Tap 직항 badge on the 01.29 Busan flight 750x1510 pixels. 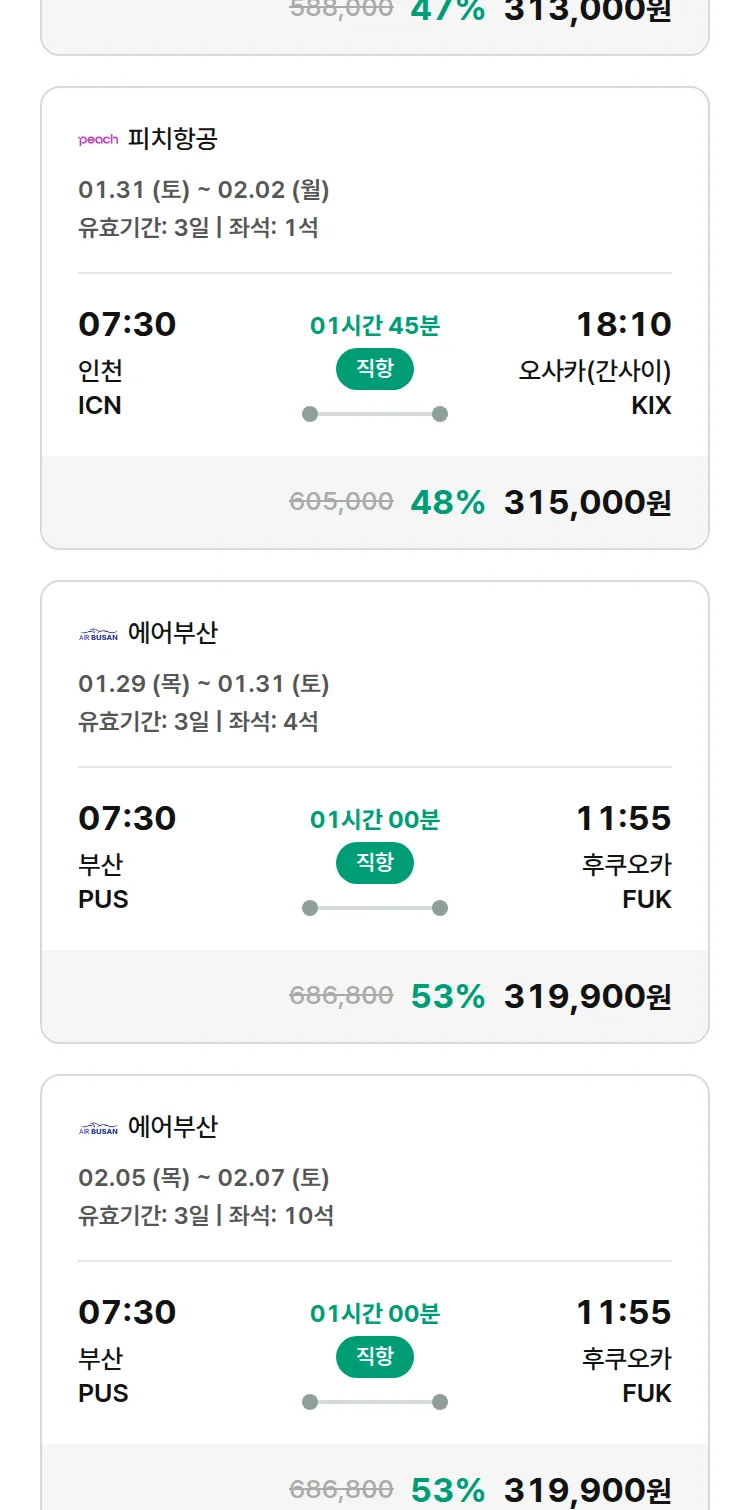tap(375, 863)
